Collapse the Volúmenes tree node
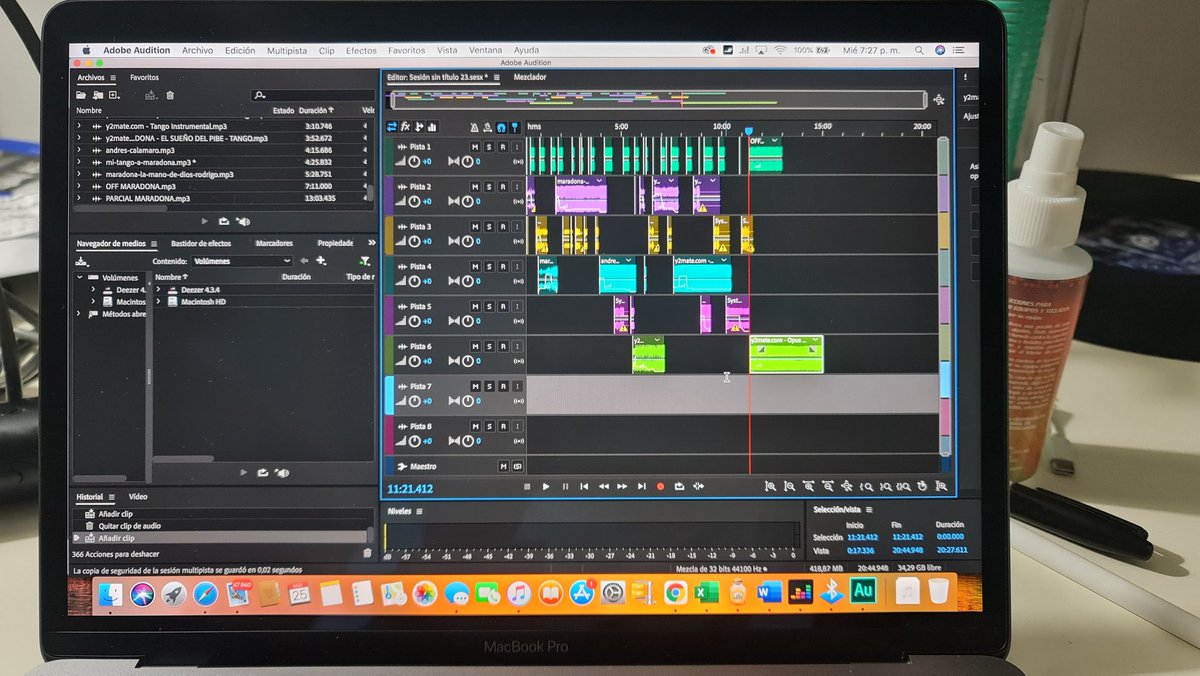Viewport: 1200px width, 676px height. (x=80, y=277)
